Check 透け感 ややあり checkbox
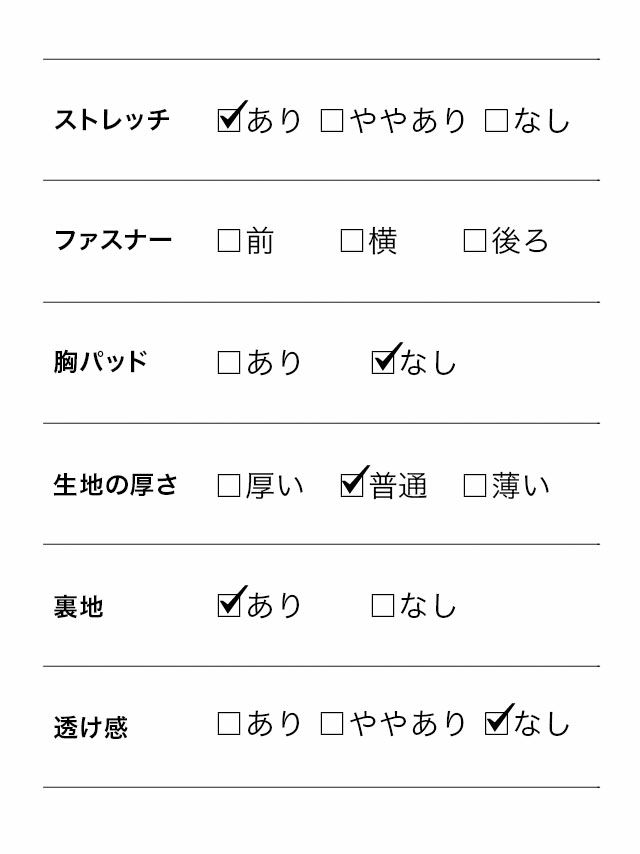The image size is (640, 854). click(x=332, y=724)
